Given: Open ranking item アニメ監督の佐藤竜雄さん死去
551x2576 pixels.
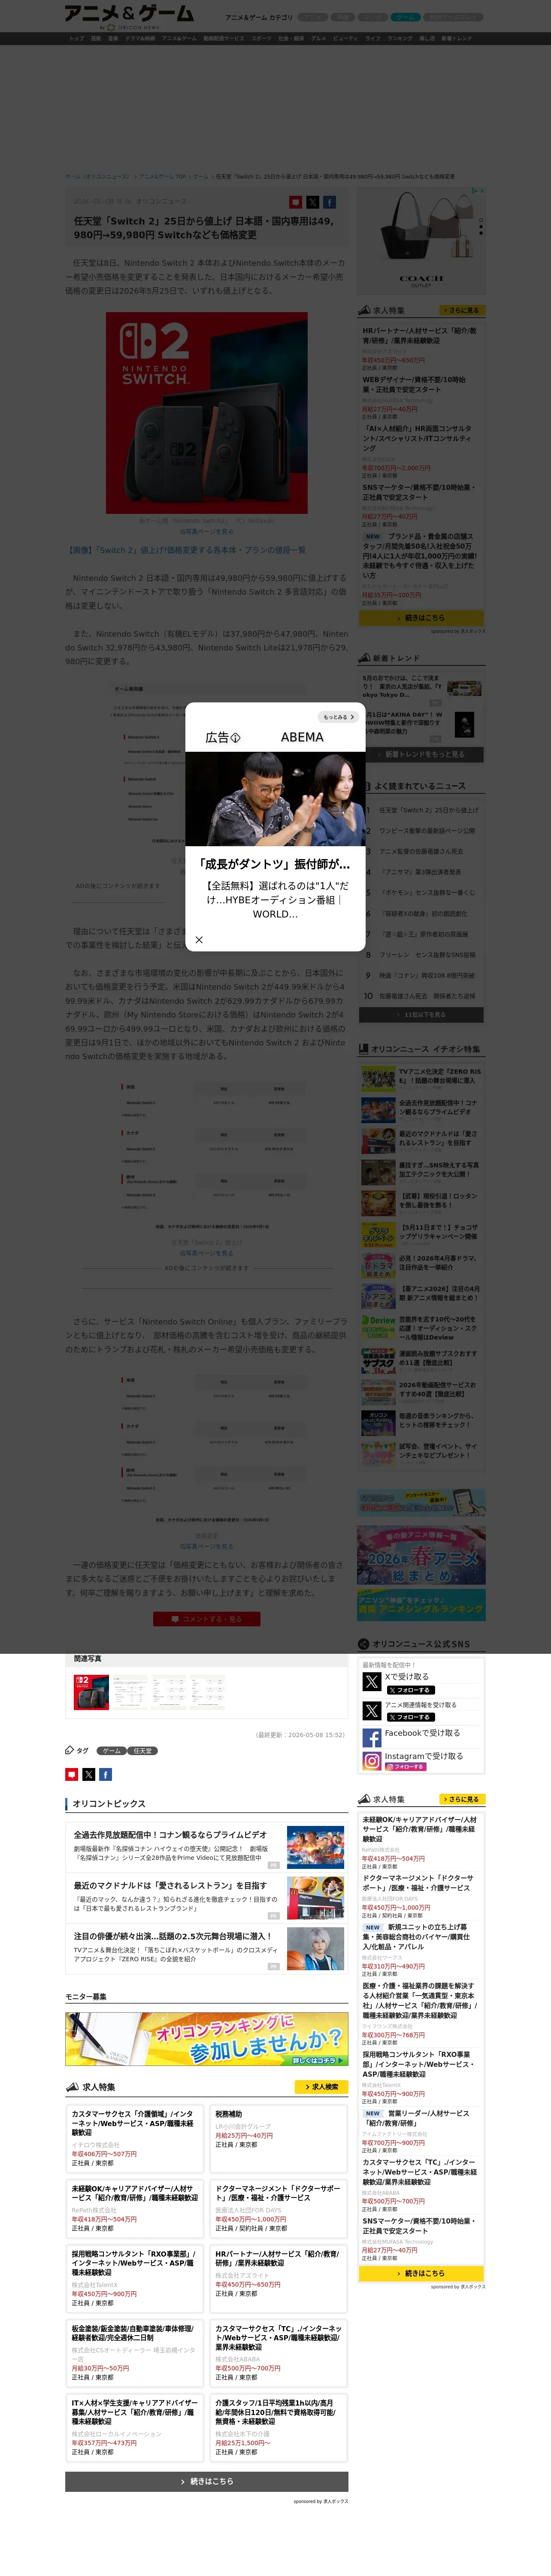Looking at the screenshot, I should (x=421, y=852).
